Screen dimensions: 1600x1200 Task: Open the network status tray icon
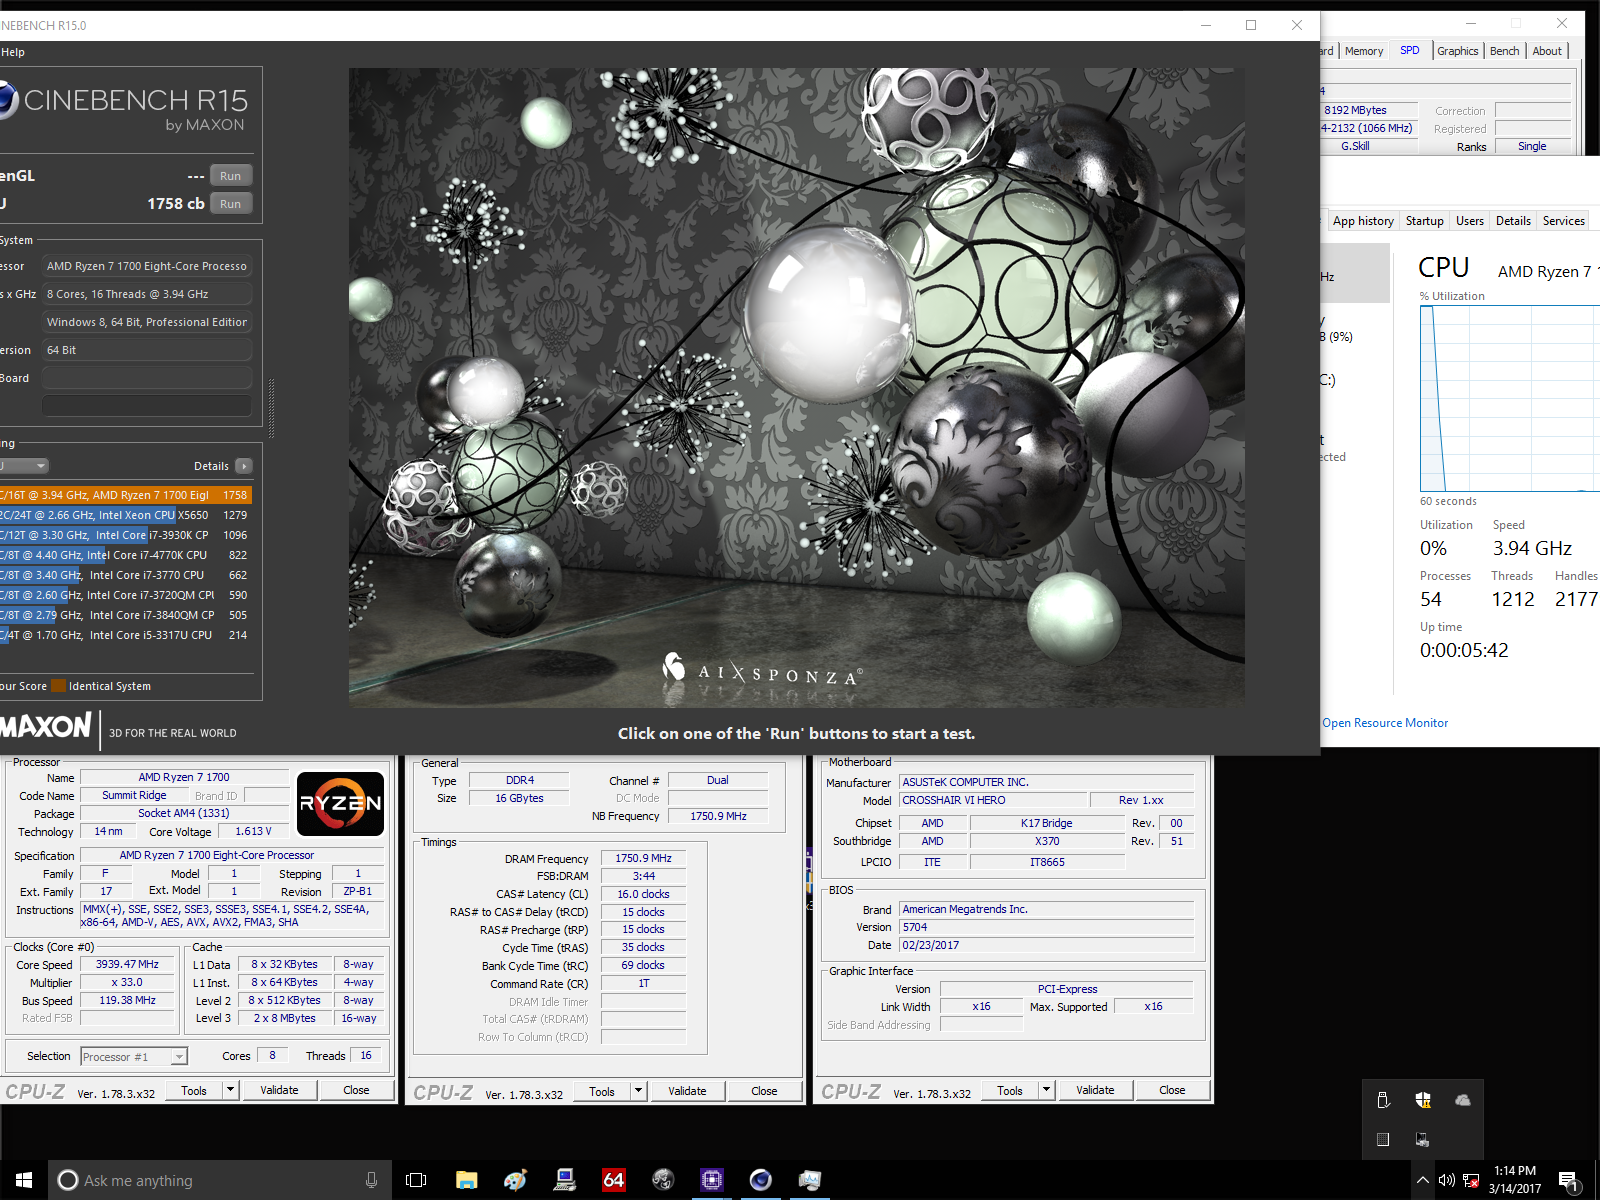tap(1471, 1180)
